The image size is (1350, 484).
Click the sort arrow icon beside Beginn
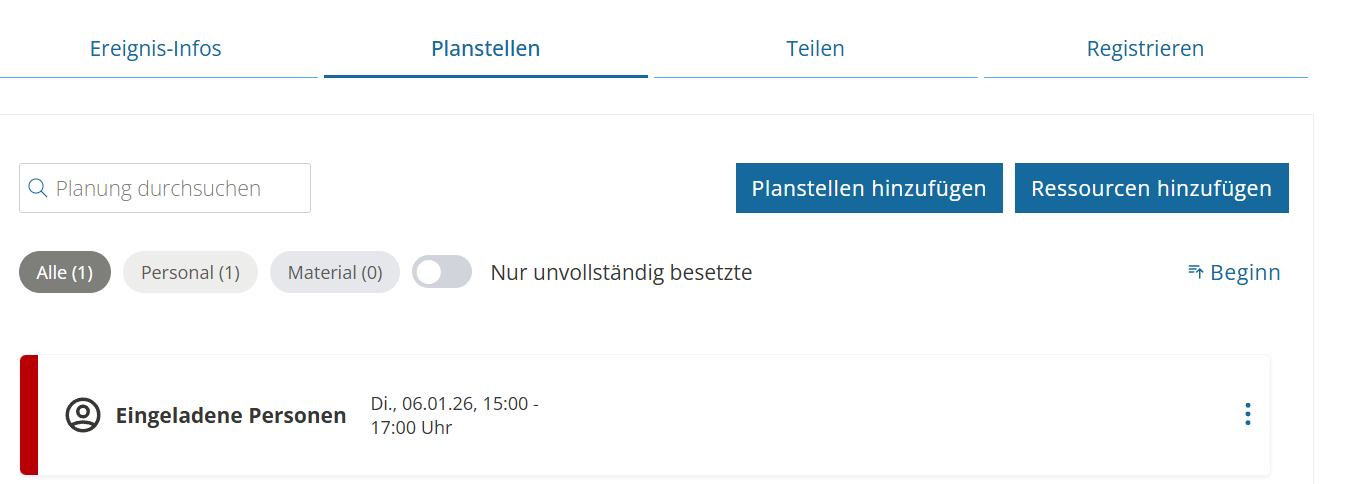[1195, 272]
